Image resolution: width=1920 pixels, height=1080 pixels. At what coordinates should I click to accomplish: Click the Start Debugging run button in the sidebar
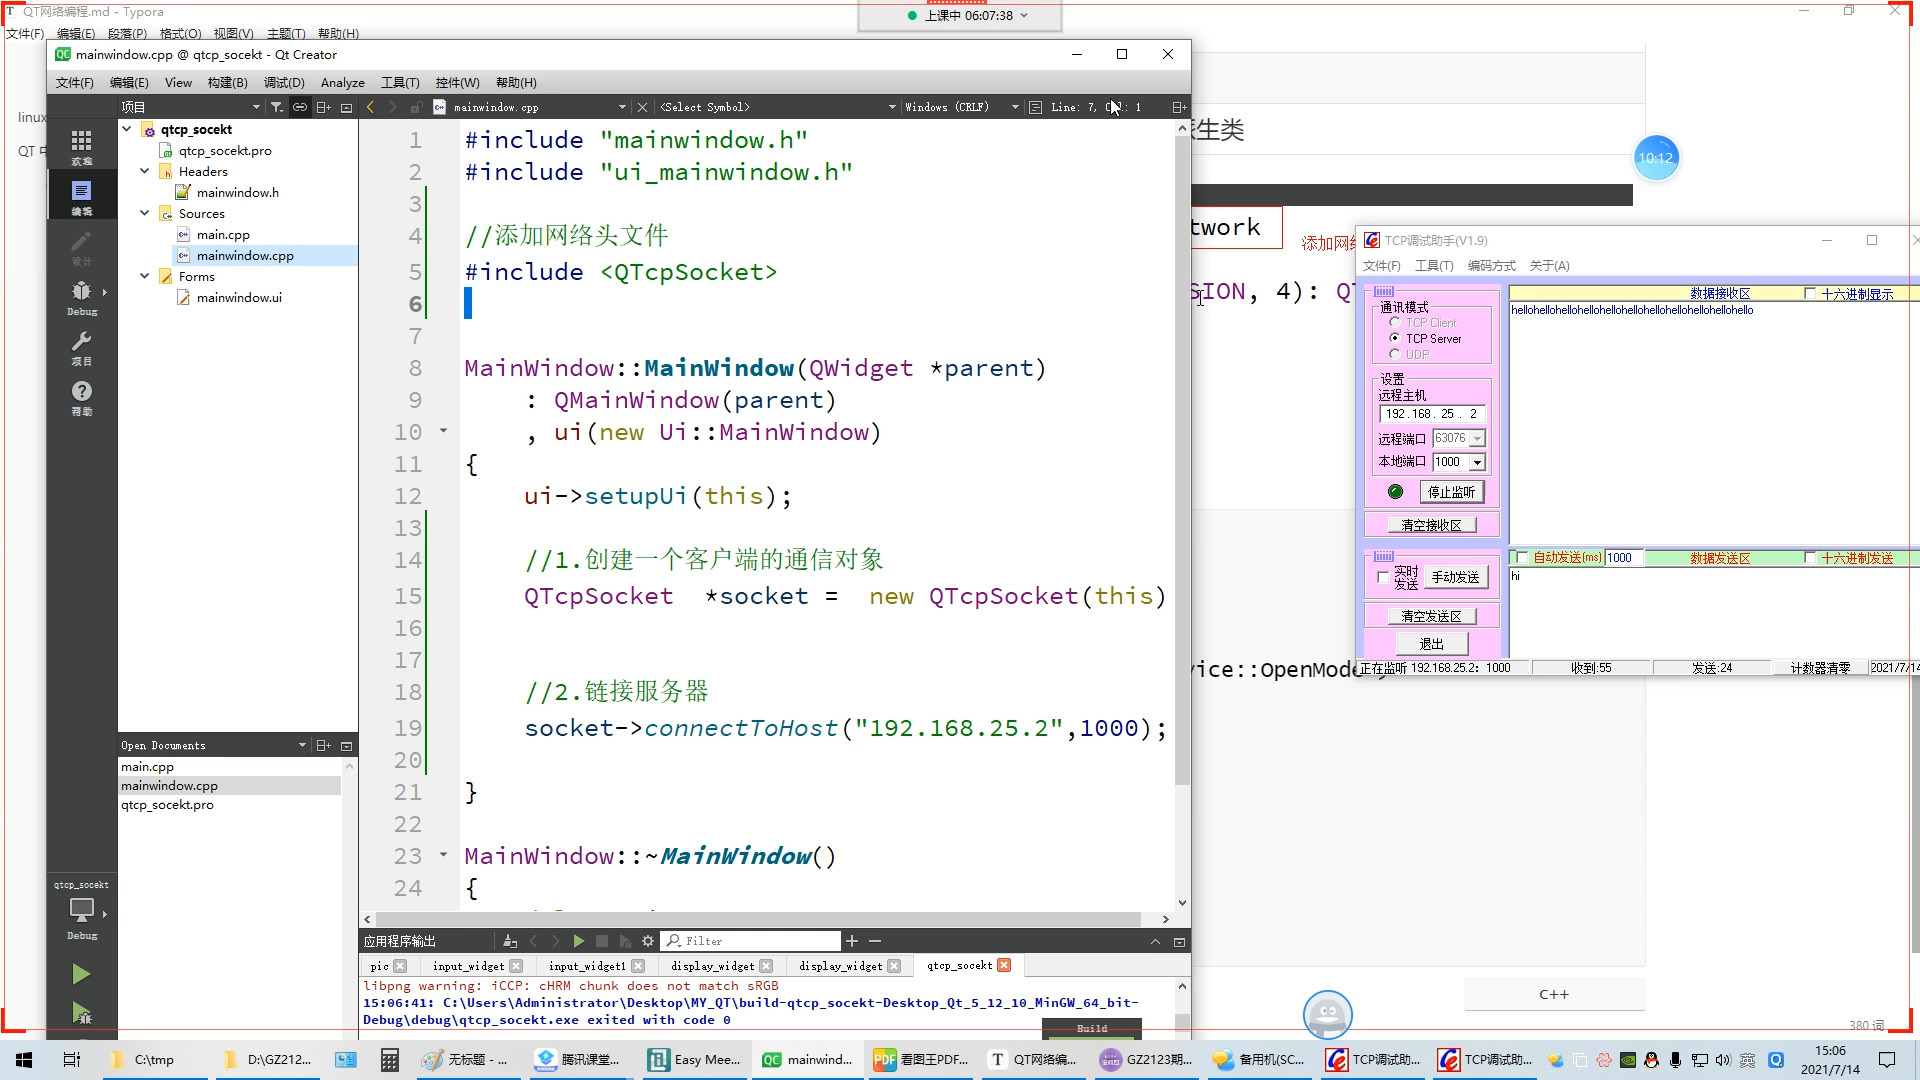coord(81,1013)
